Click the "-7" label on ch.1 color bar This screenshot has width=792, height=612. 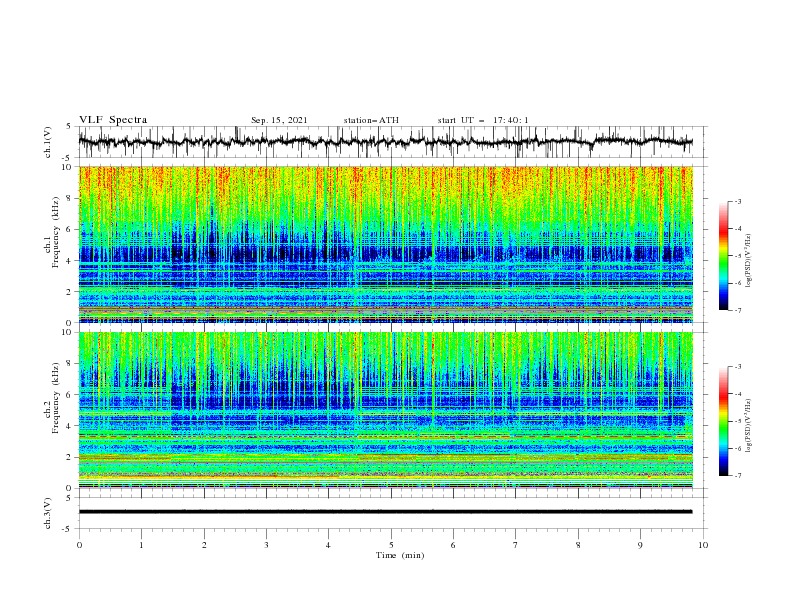click(738, 310)
